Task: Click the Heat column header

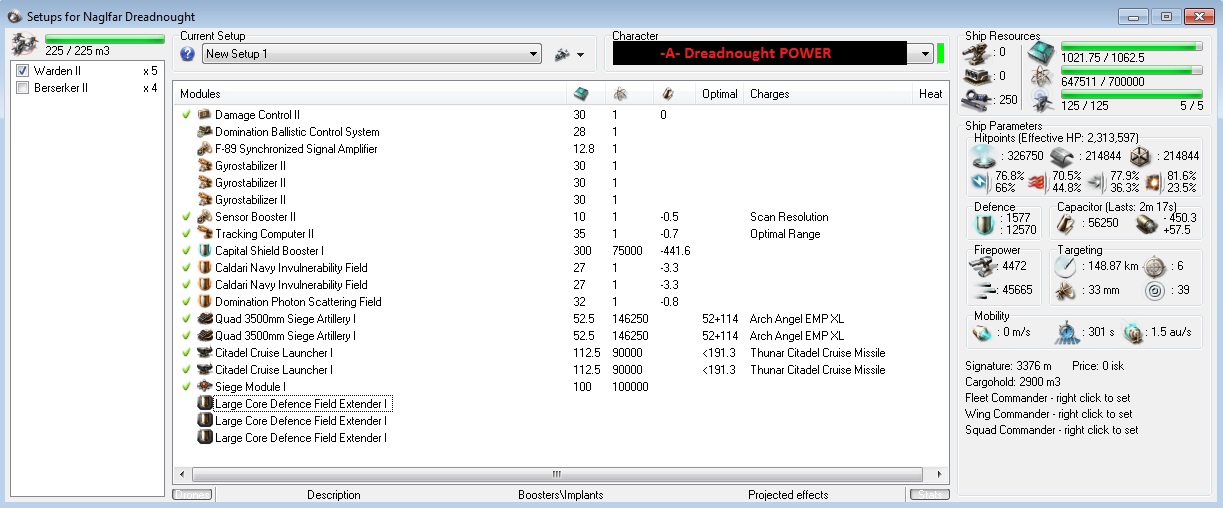Action: tap(930, 94)
